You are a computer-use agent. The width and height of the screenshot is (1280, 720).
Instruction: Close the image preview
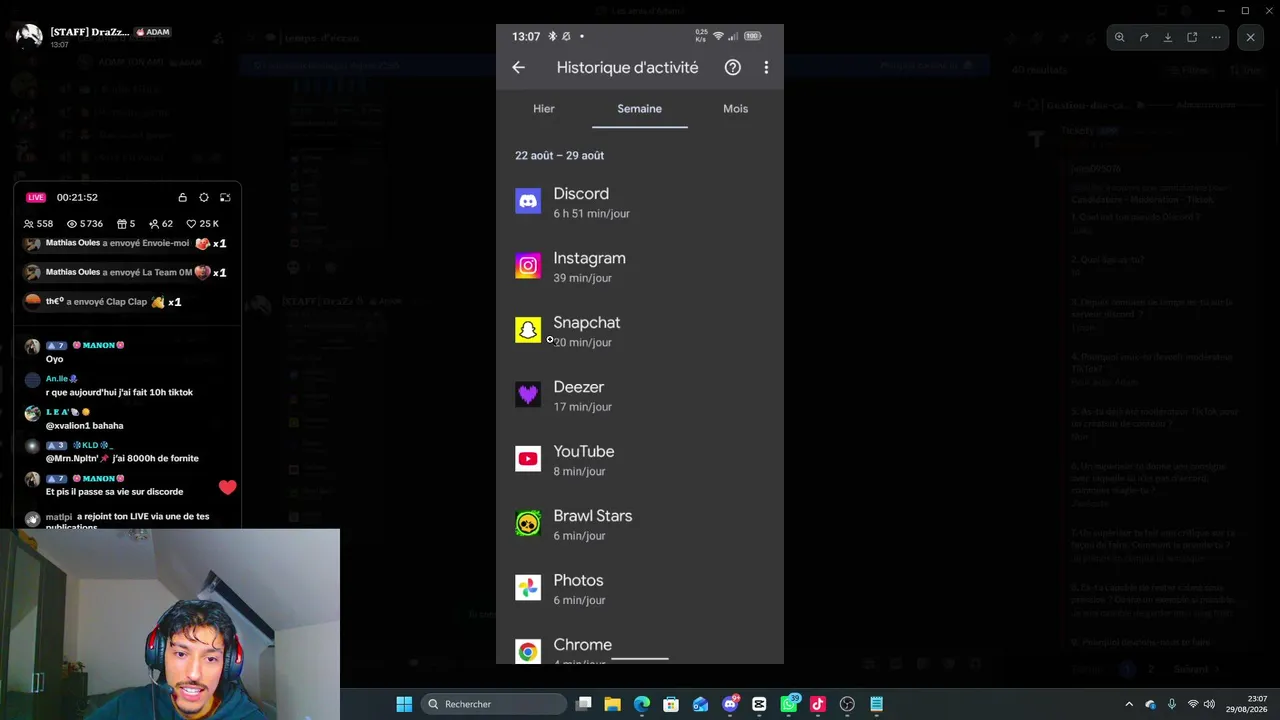[1250, 37]
